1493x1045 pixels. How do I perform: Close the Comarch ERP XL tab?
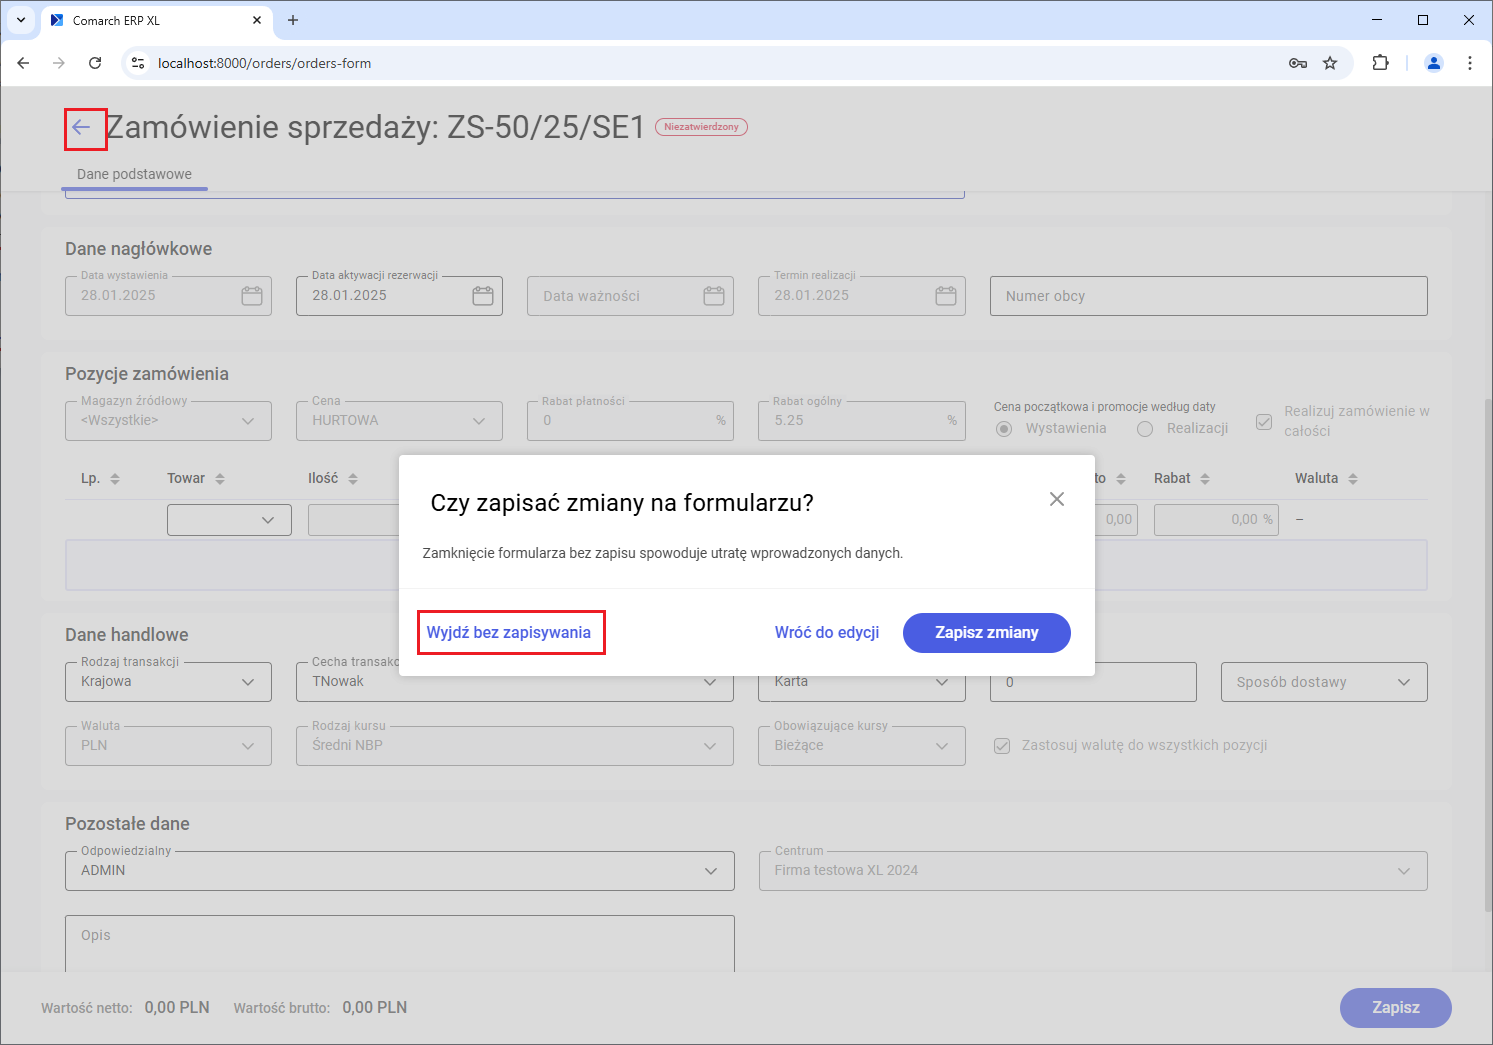click(x=257, y=20)
